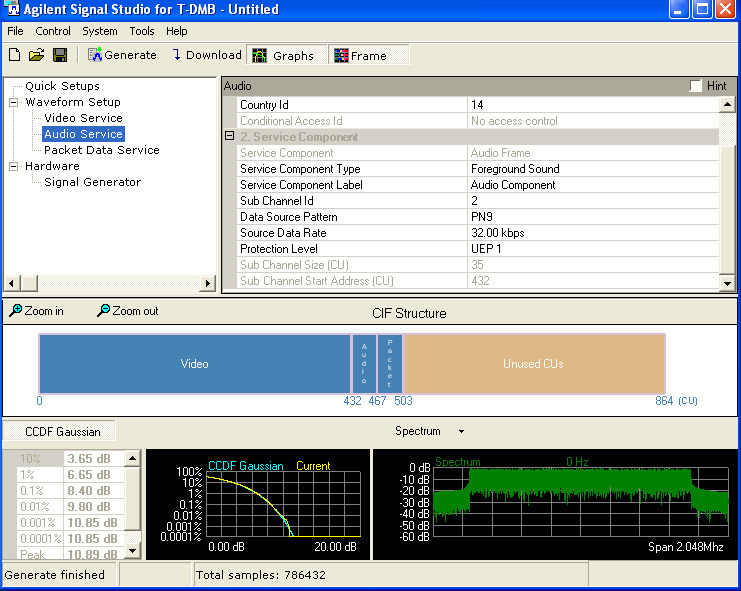Open the Frame view
741x591 pixels.
(x=369, y=55)
